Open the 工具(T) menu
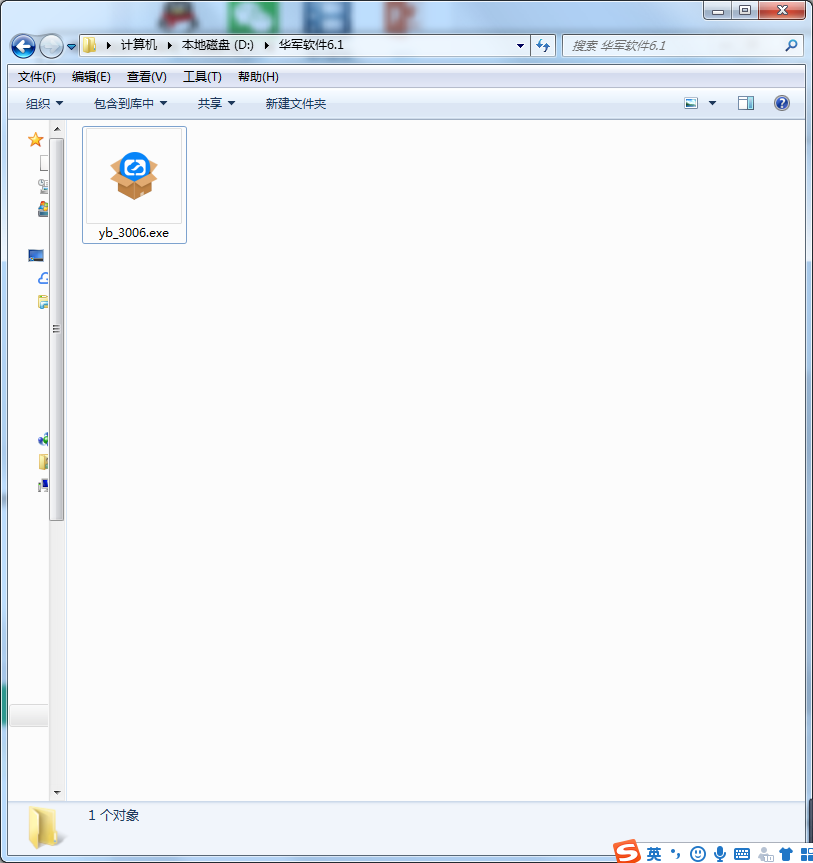The image size is (813, 863). click(x=202, y=77)
